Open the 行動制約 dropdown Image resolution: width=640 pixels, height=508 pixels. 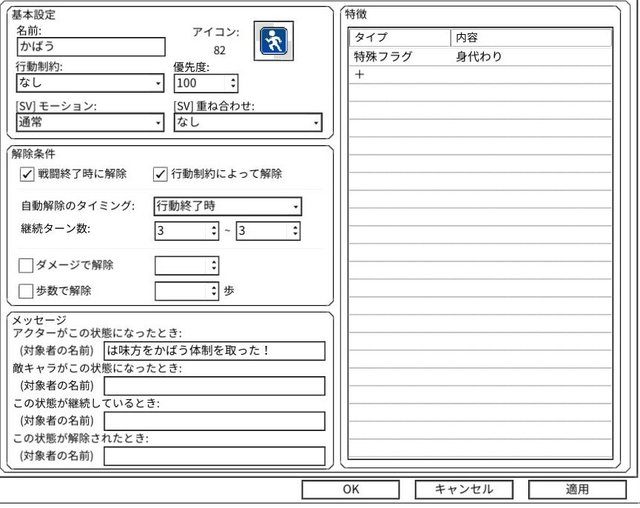tap(90, 83)
